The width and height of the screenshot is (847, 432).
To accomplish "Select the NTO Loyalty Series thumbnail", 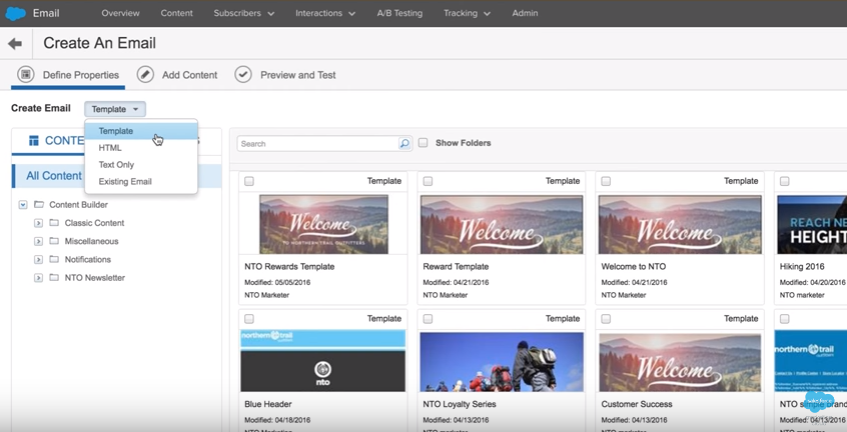I will click(502, 362).
